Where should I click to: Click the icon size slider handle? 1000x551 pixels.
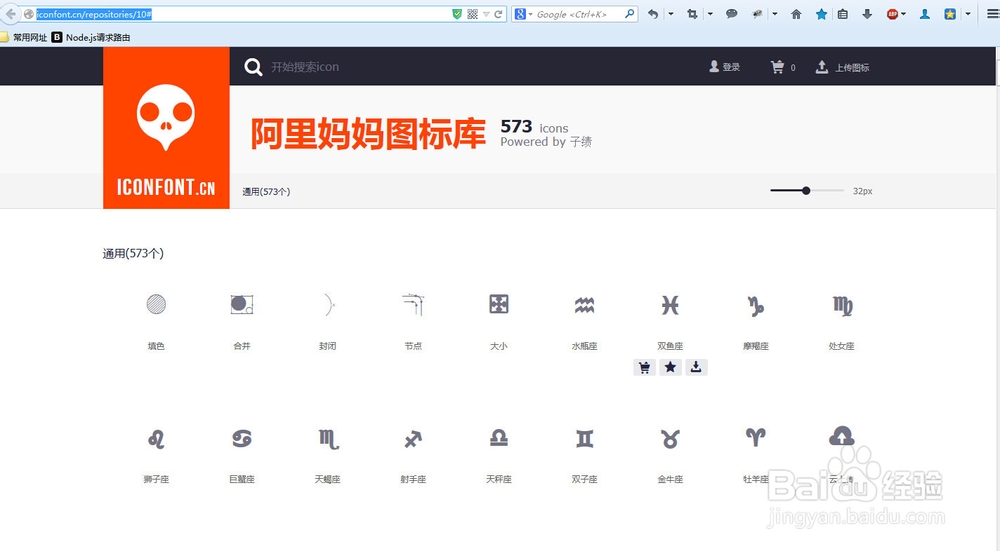click(806, 191)
